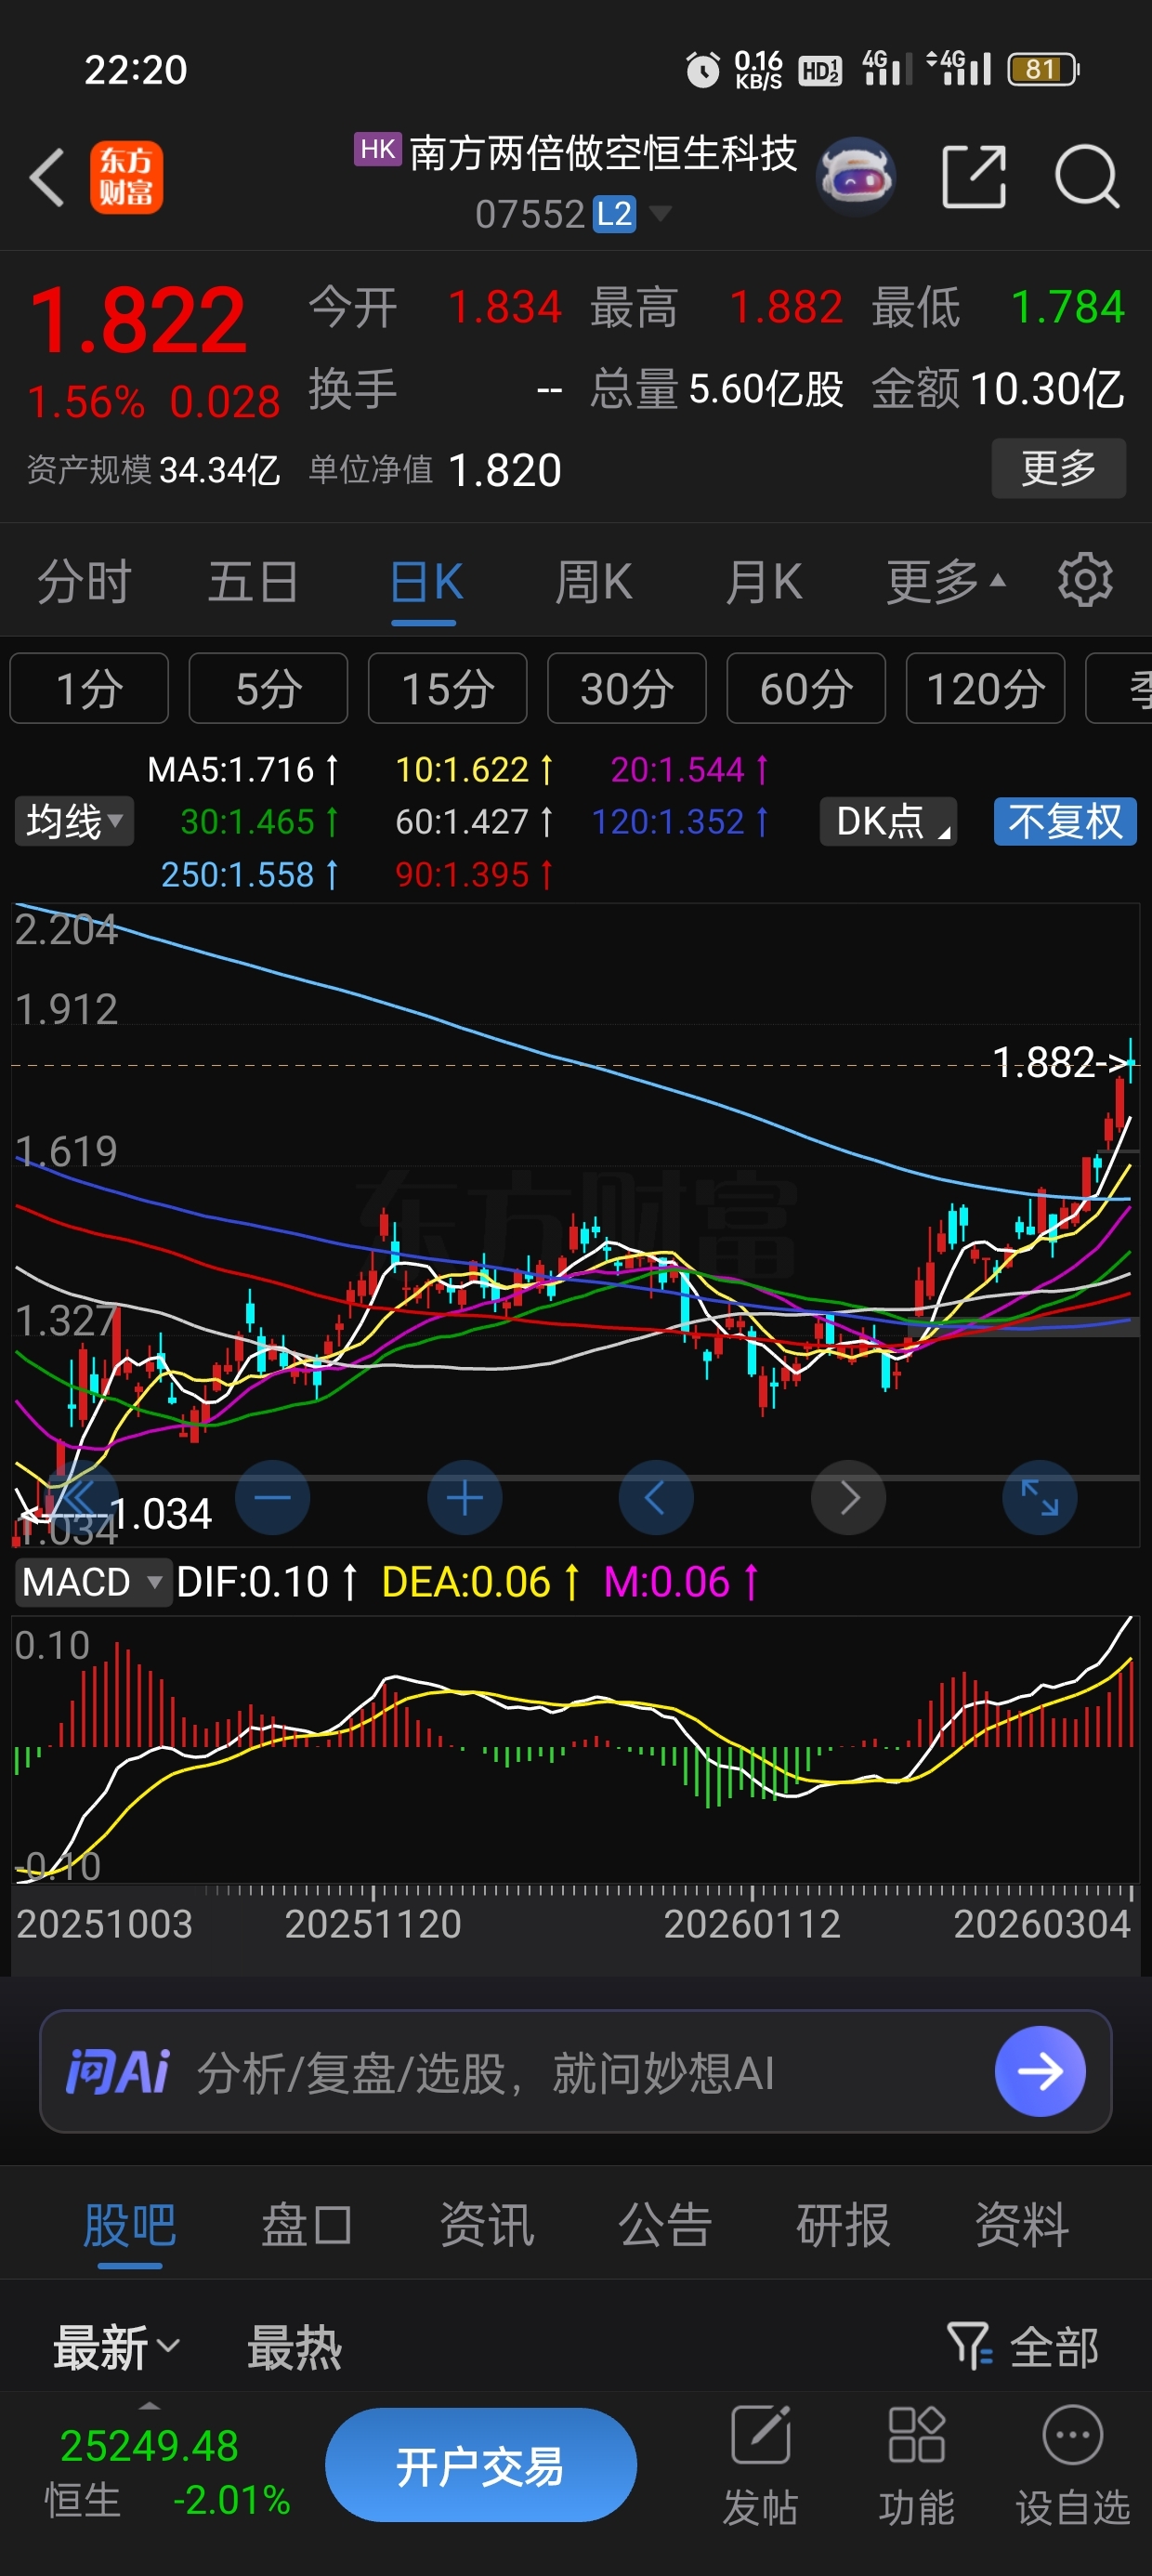
Task: Open the 公告 tab
Action: [x=665, y=2226]
